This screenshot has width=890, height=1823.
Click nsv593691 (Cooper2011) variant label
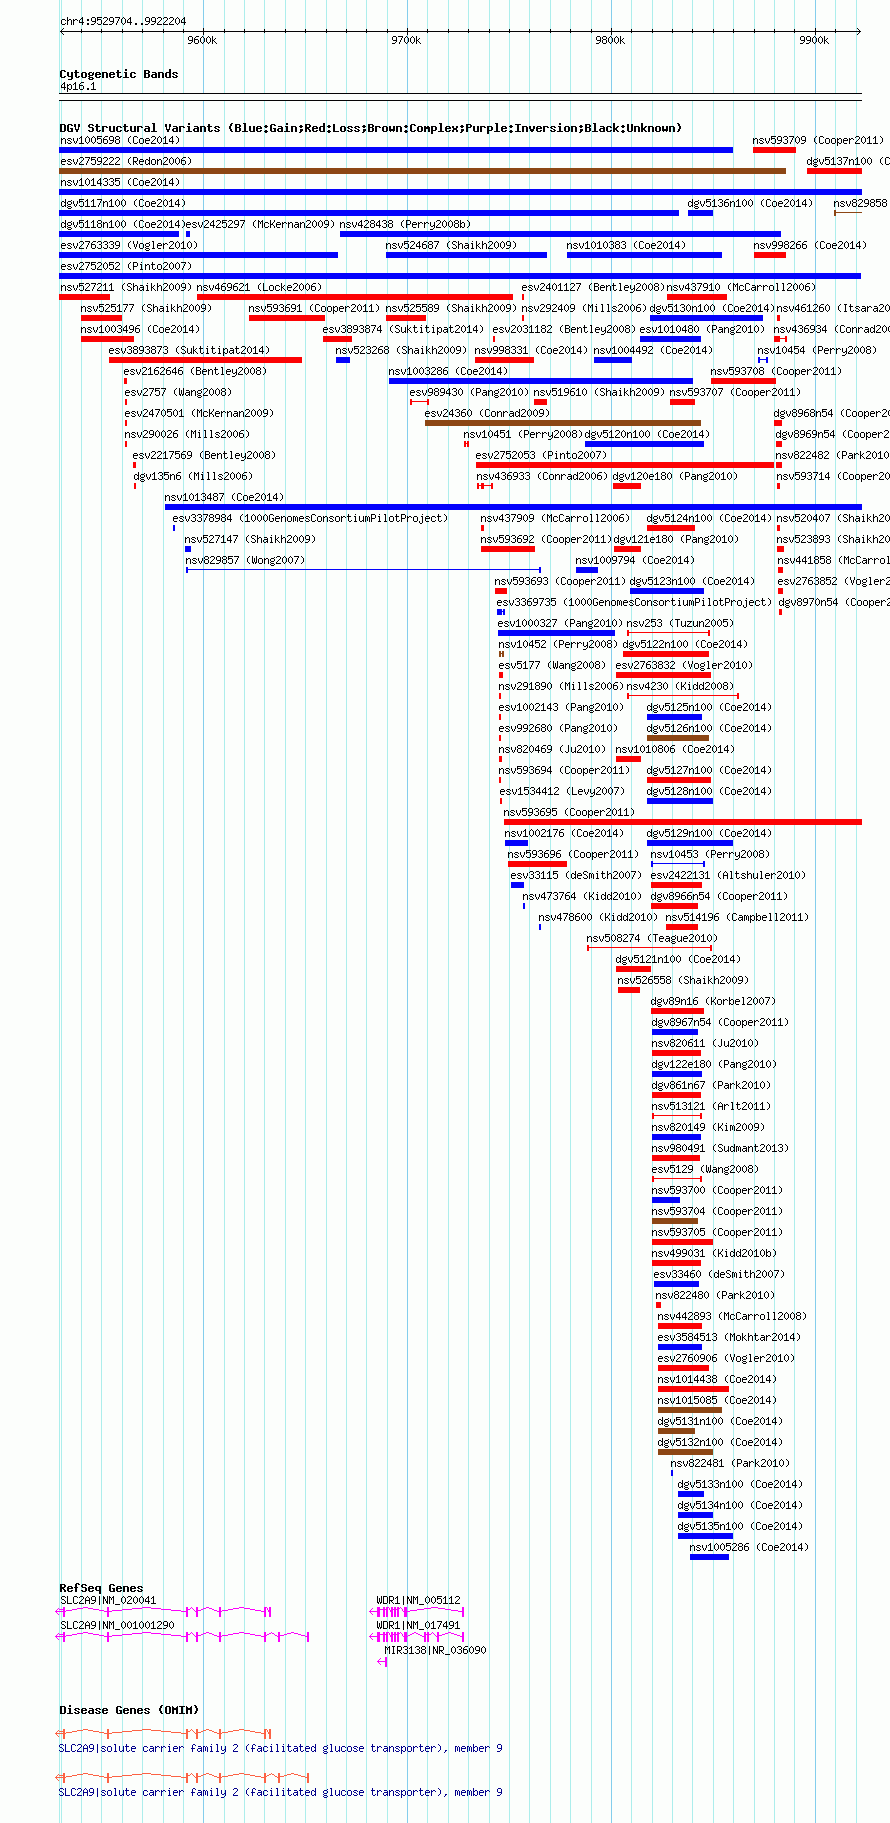tap(314, 308)
